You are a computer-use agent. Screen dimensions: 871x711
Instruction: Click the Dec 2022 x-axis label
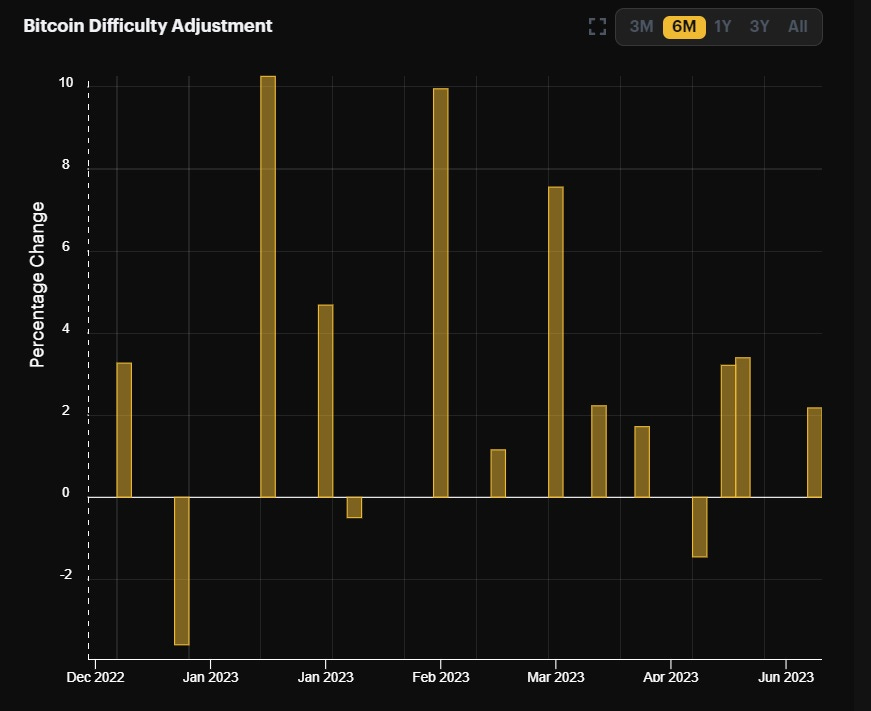coord(95,677)
